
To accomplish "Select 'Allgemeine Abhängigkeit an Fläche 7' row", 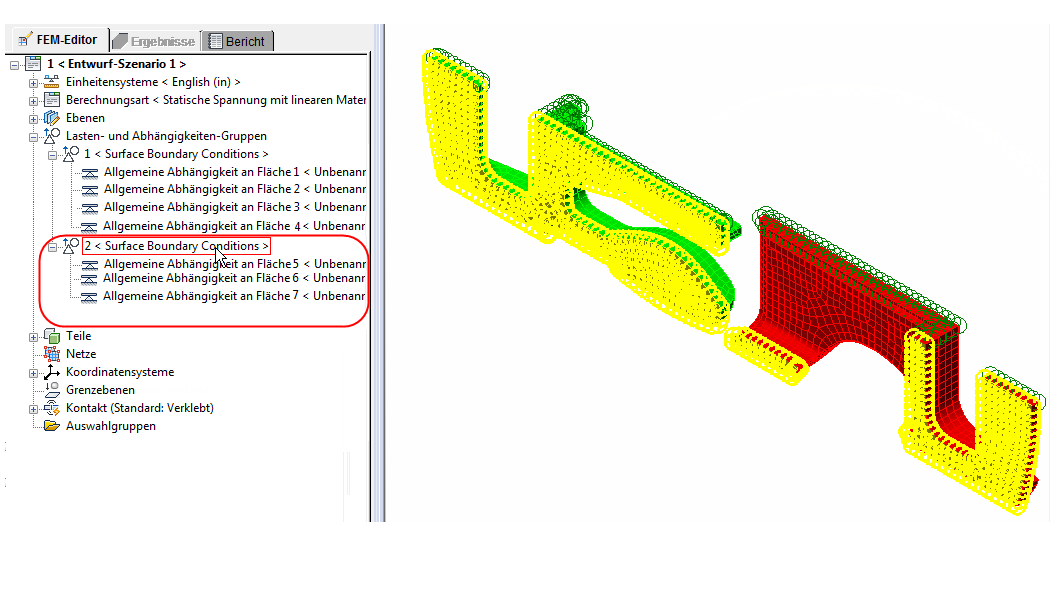I will 234,296.
